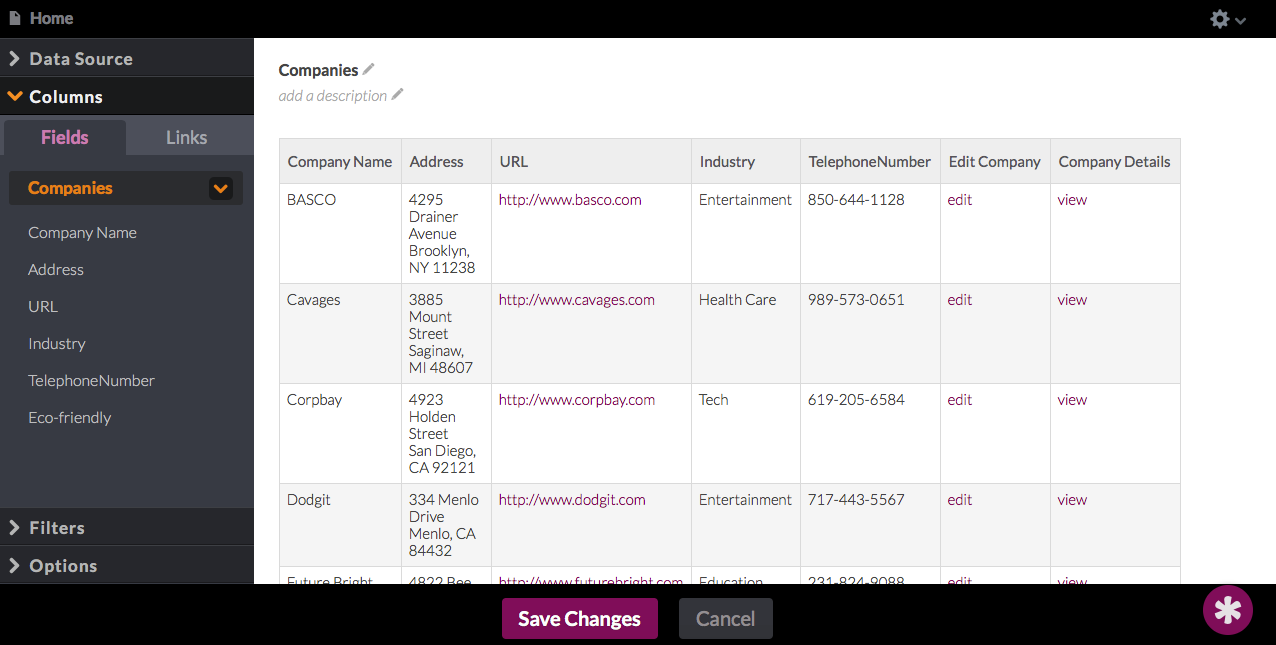The image size is (1276, 645).
Task: Click the Home page icon
Action: [x=14, y=18]
